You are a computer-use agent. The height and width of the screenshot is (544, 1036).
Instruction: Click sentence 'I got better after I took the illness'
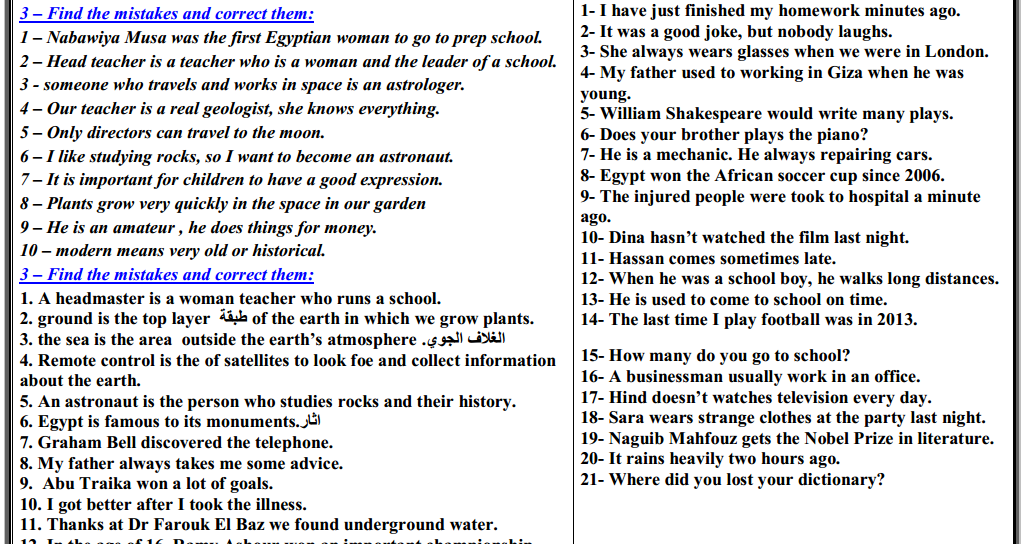(163, 505)
